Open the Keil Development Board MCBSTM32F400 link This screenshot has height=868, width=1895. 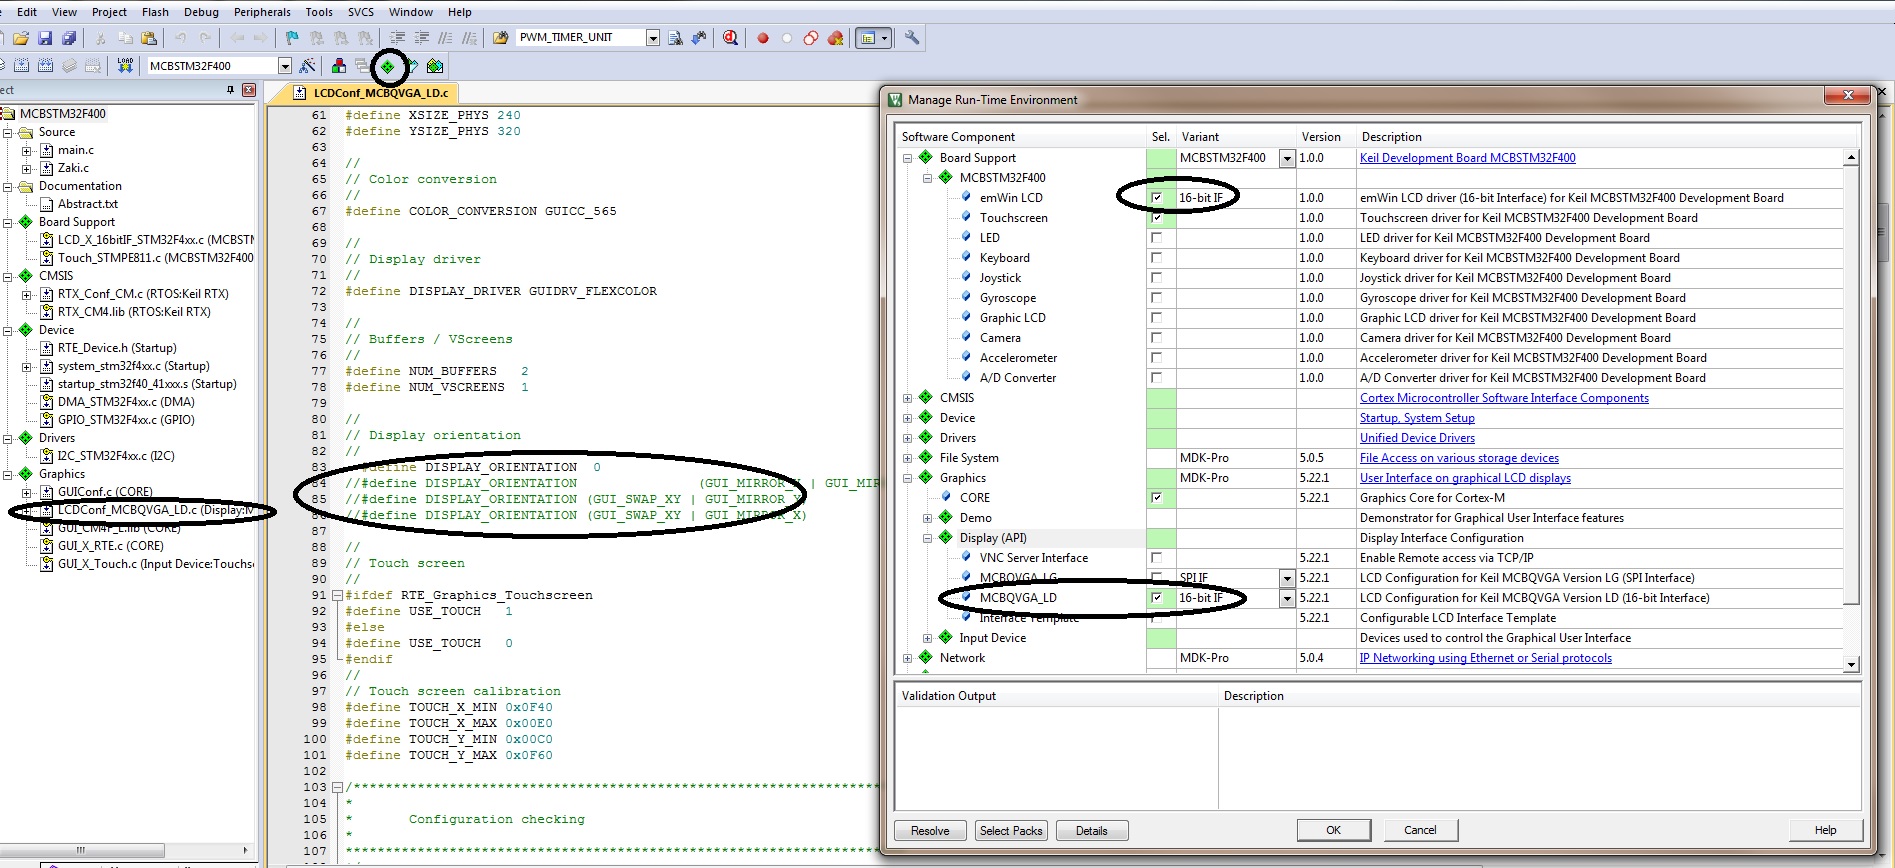click(1467, 158)
